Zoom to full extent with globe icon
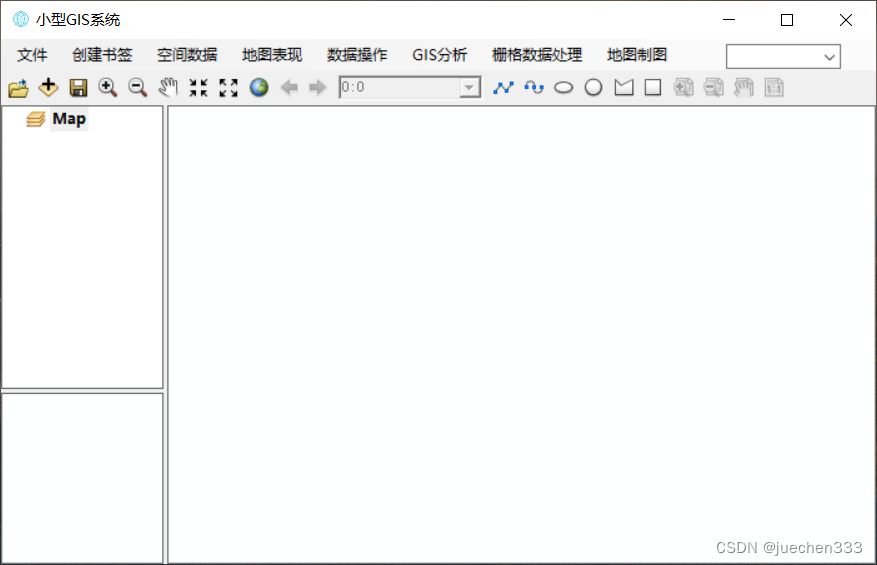Screen dimensions: 877x565 (259, 87)
